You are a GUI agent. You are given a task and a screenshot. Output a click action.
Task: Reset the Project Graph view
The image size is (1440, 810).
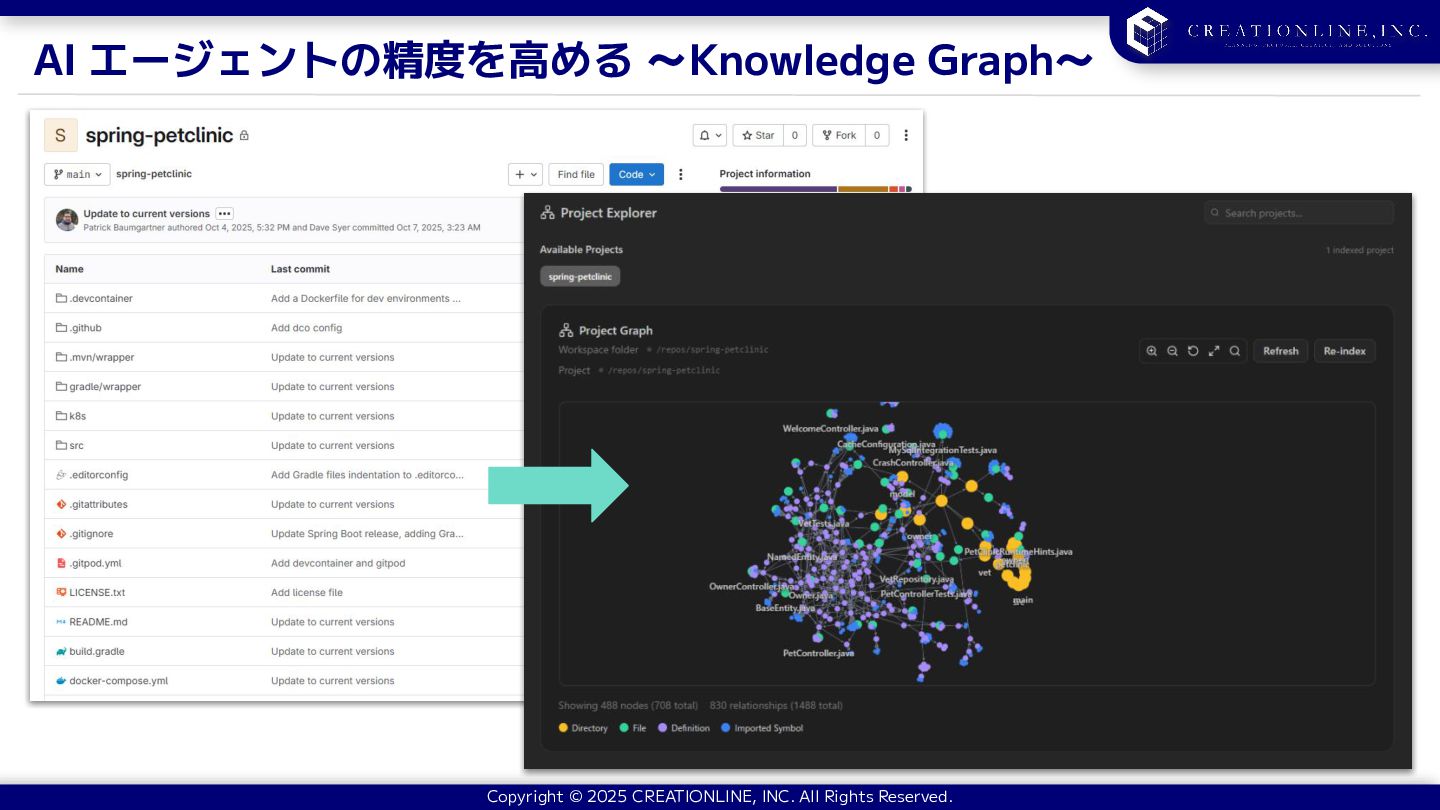point(1193,351)
